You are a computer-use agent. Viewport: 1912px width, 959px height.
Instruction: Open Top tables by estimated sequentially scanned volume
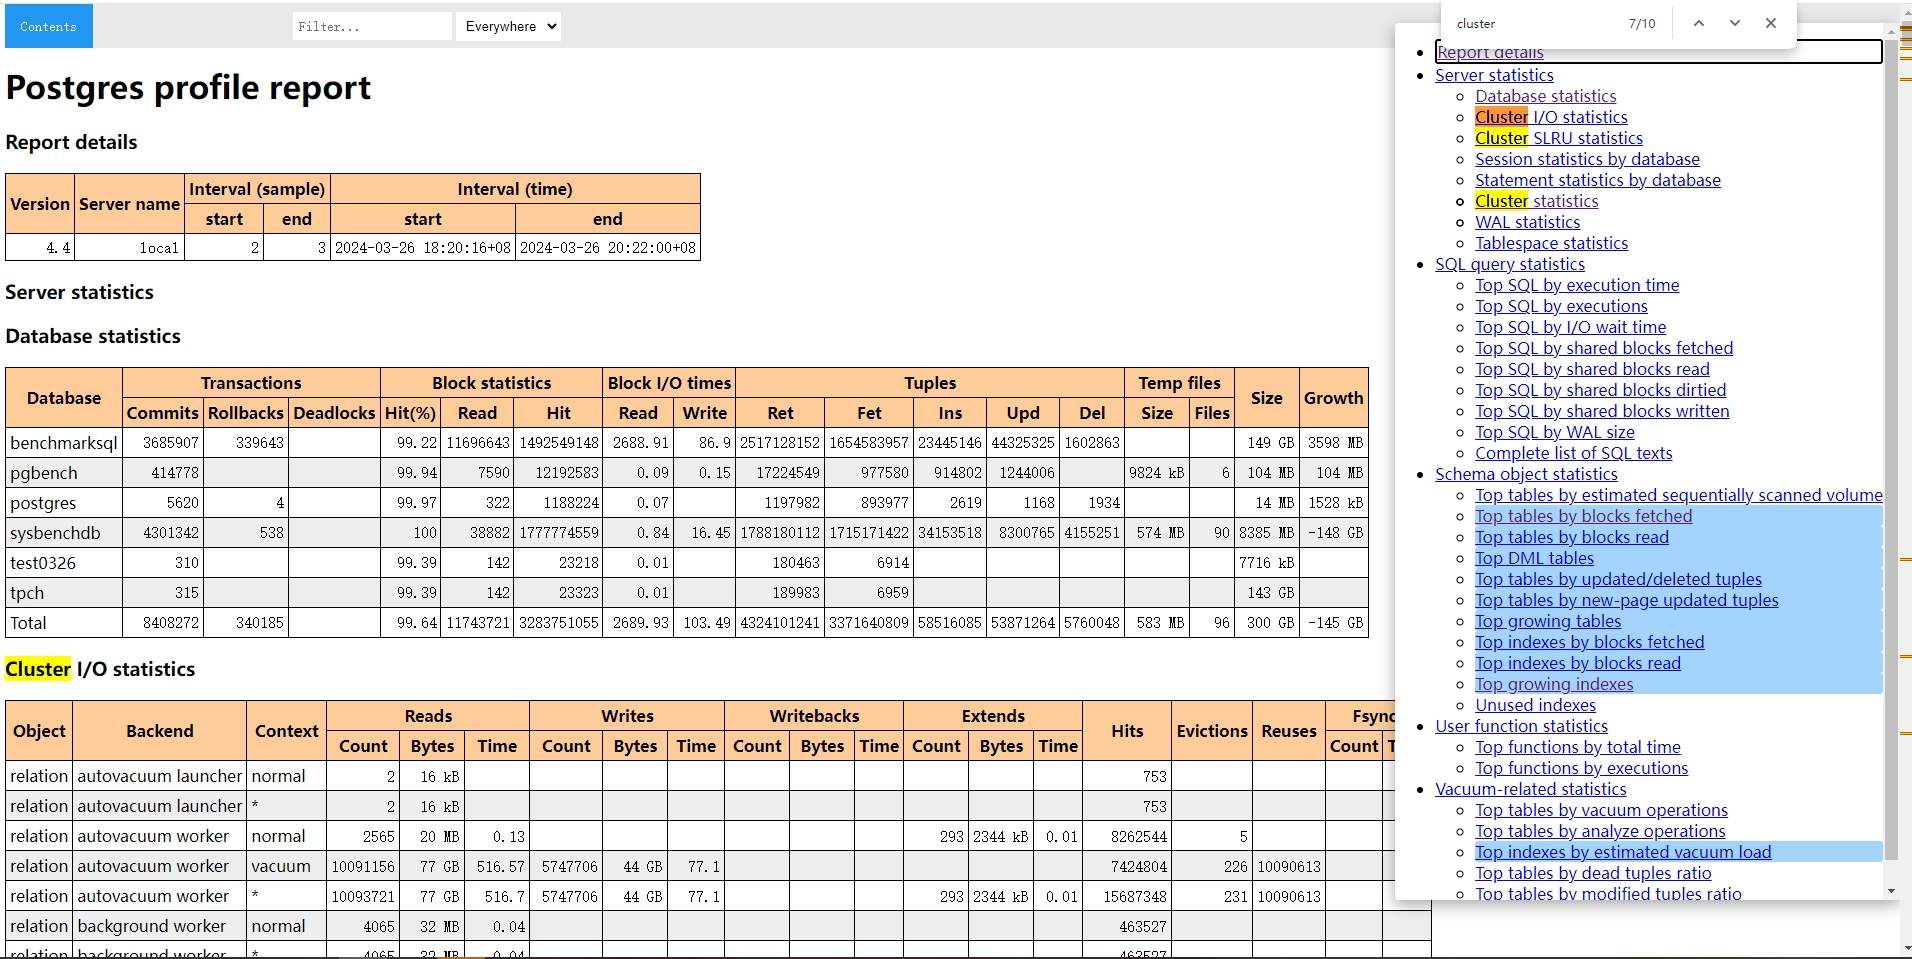tap(1678, 495)
